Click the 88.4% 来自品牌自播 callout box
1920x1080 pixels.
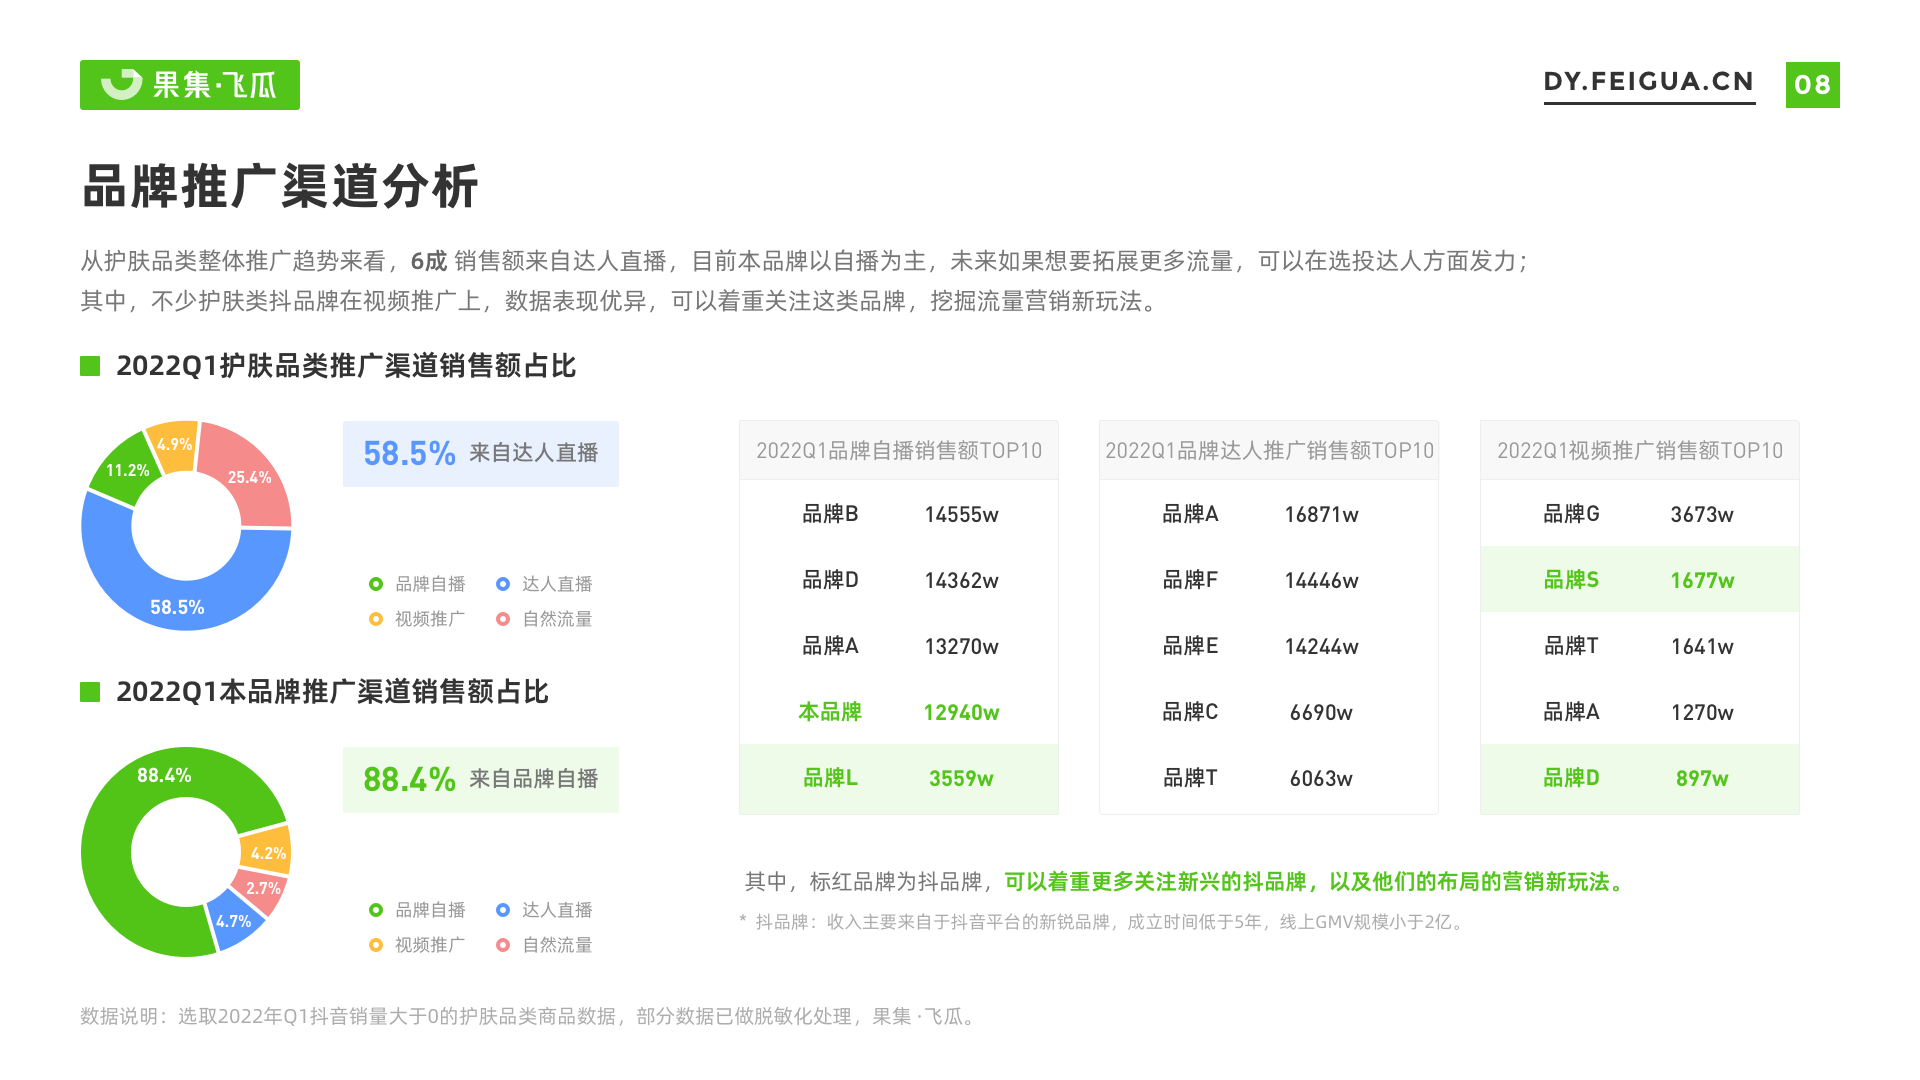point(480,780)
